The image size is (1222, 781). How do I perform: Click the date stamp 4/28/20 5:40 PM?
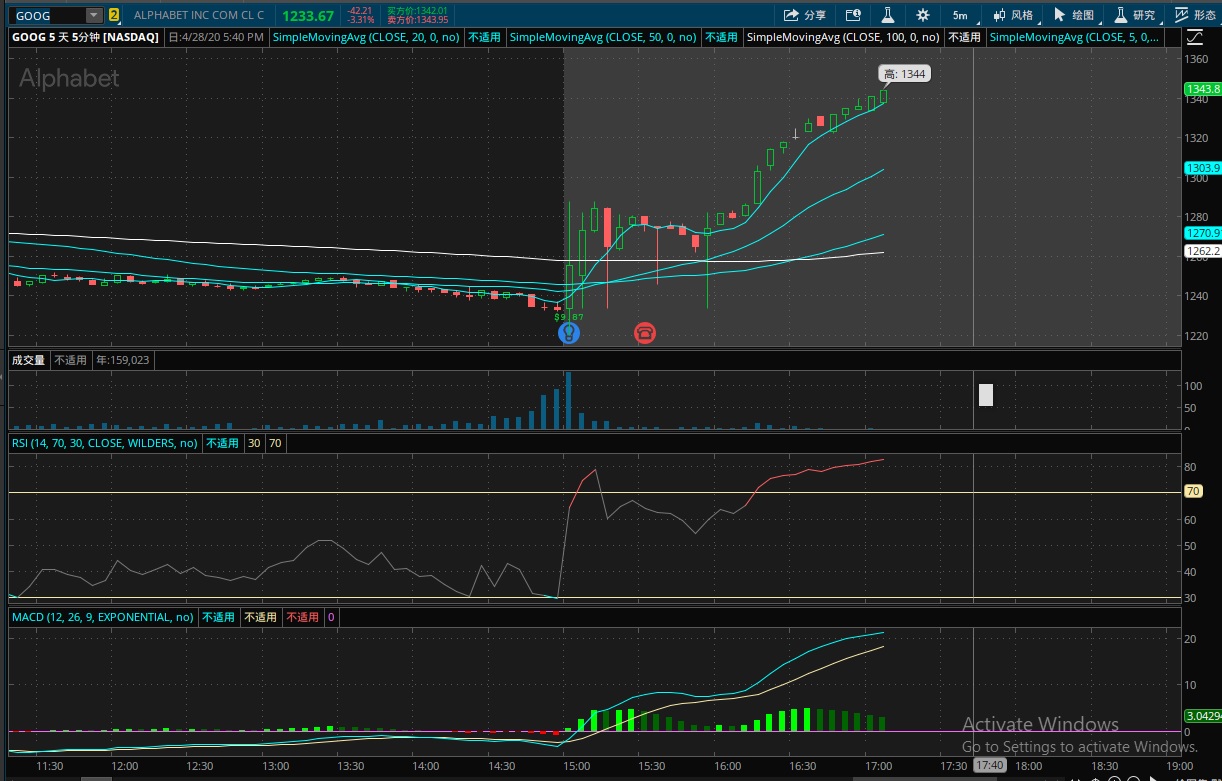(215, 37)
